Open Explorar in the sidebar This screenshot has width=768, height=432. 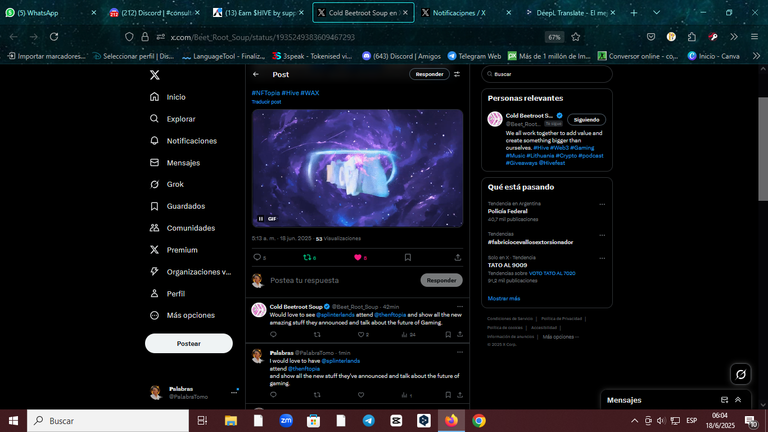(x=172, y=119)
